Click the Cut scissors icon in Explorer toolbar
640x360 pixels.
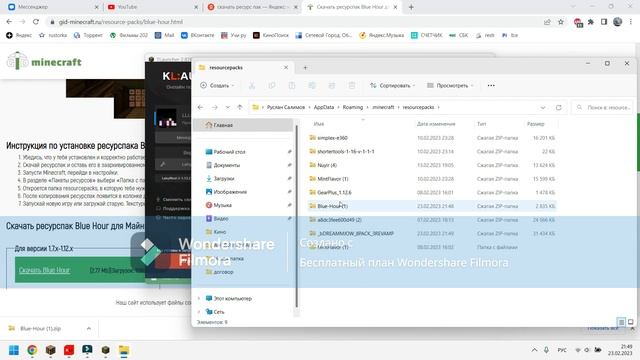252,85
